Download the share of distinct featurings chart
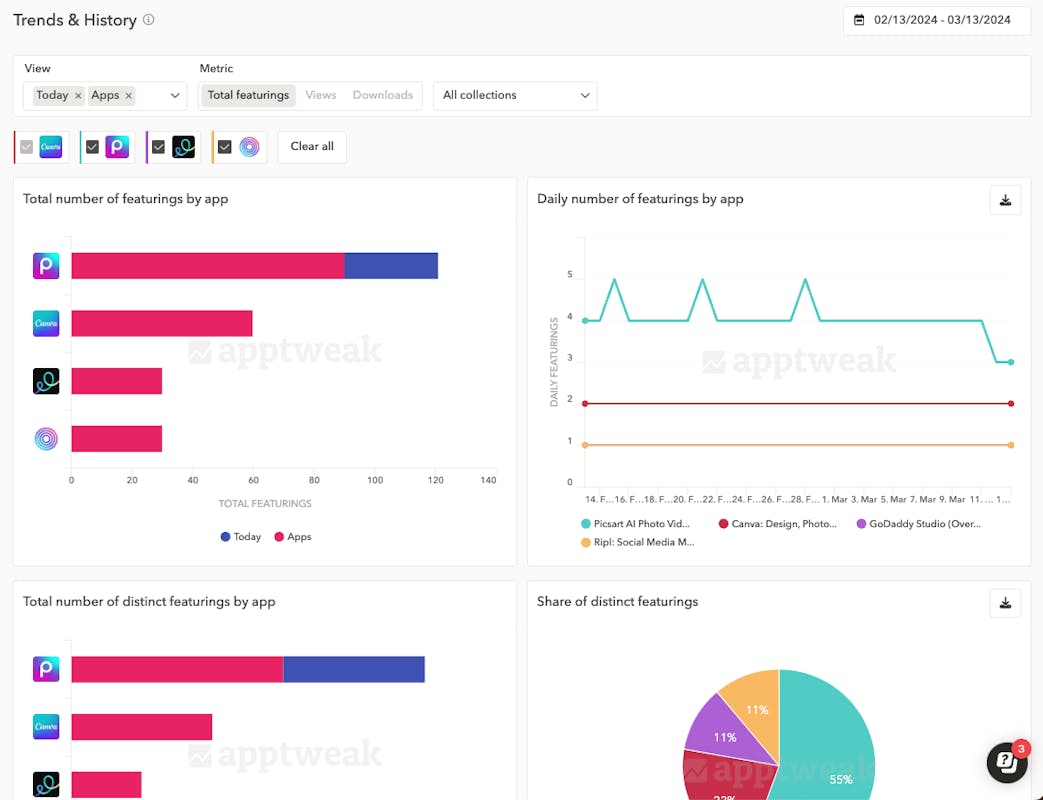The image size is (1043, 800). point(1005,603)
